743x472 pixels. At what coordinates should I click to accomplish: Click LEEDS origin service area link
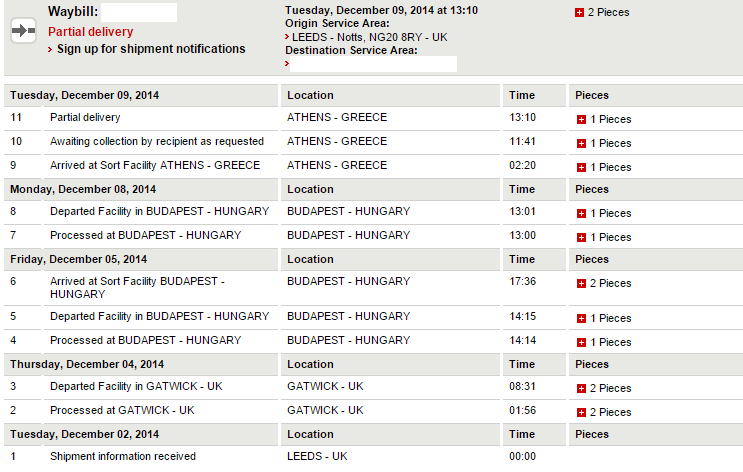[x=369, y=37]
